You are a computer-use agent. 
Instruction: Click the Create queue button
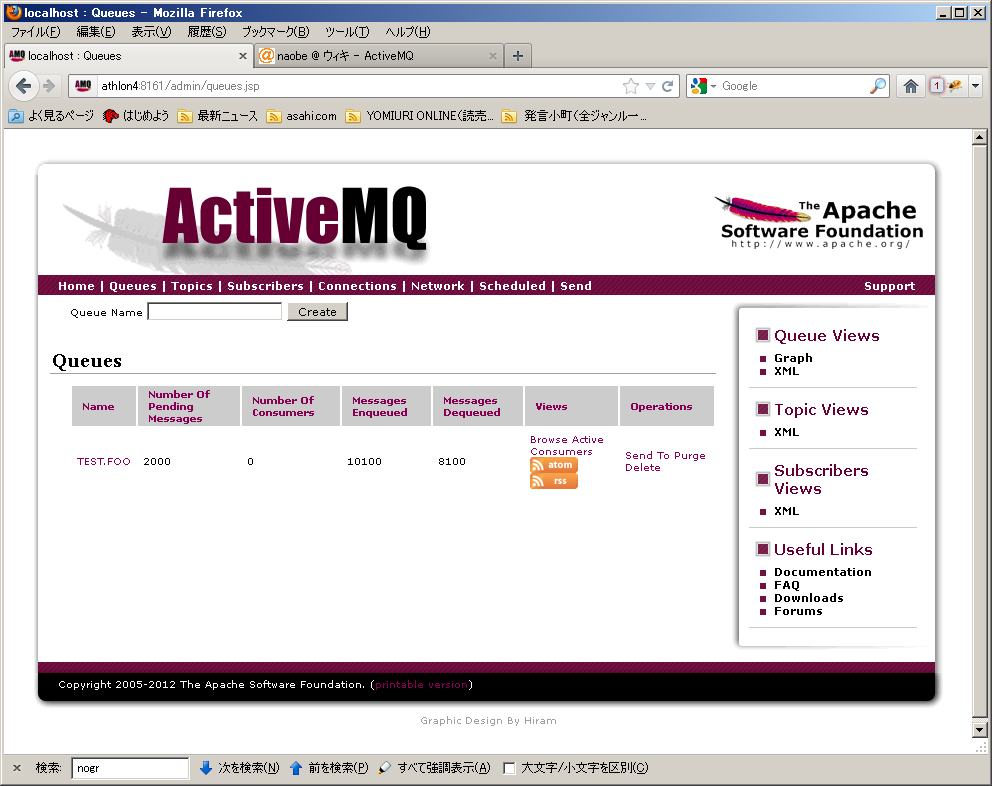[318, 312]
